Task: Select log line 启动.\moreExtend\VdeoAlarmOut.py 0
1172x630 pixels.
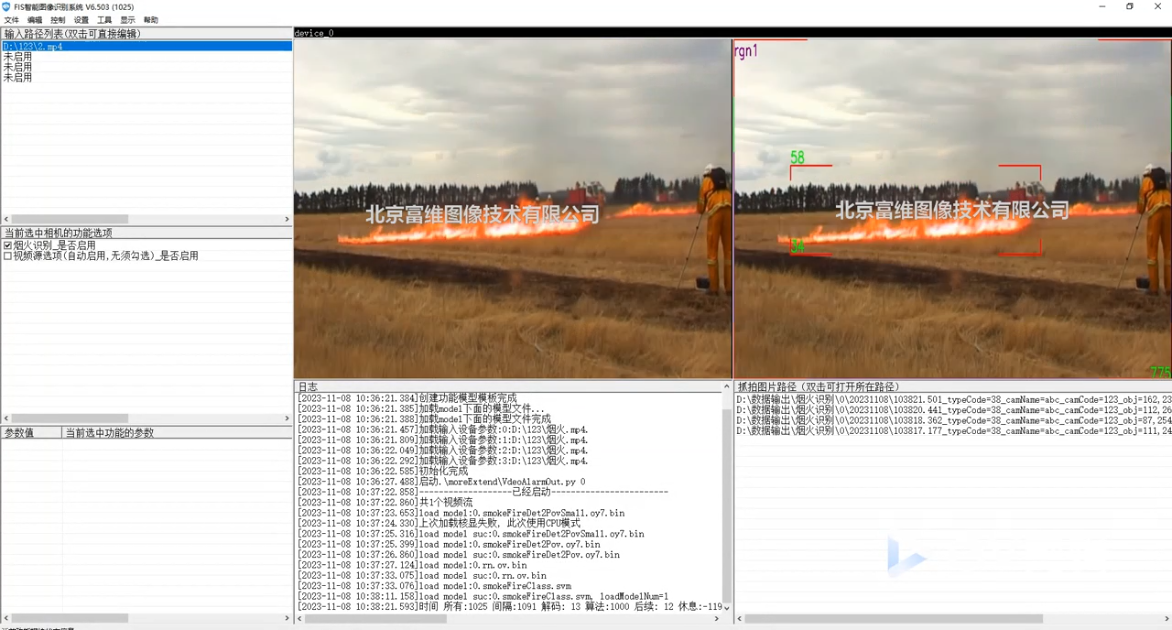Action: pyautogui.click(x=442, y=482)
